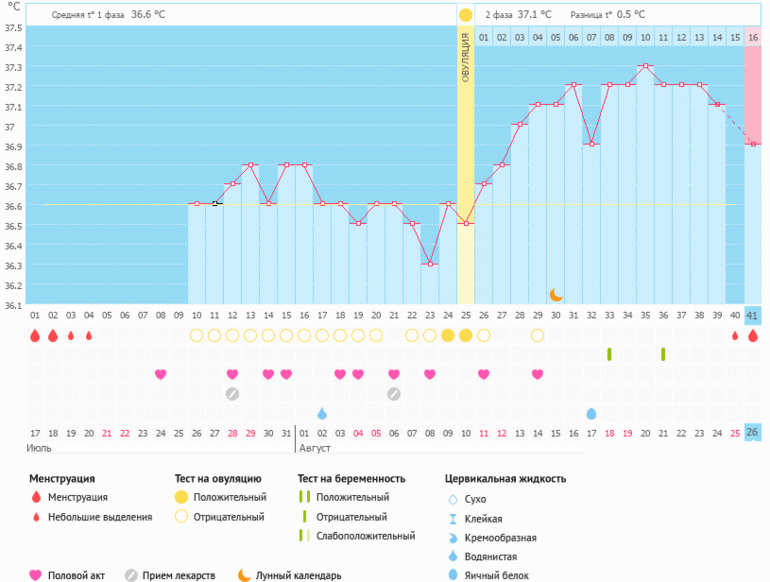Select the highlighted cycle day 41 cell

click(x=753, y=316)
